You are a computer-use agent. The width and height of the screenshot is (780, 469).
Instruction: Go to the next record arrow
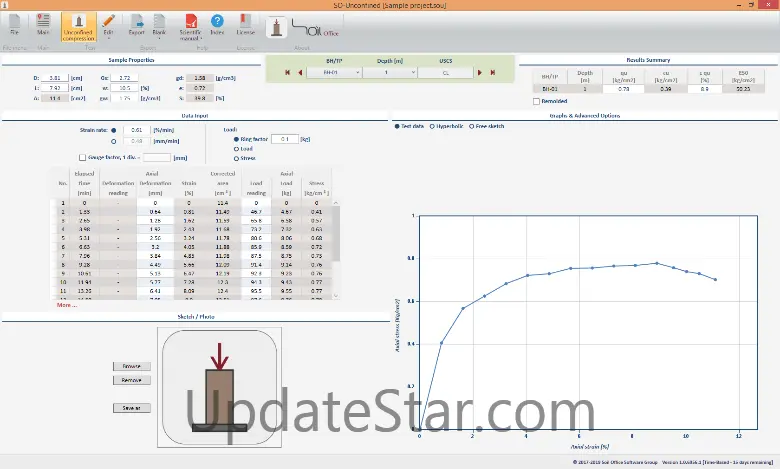pos(480,73)
